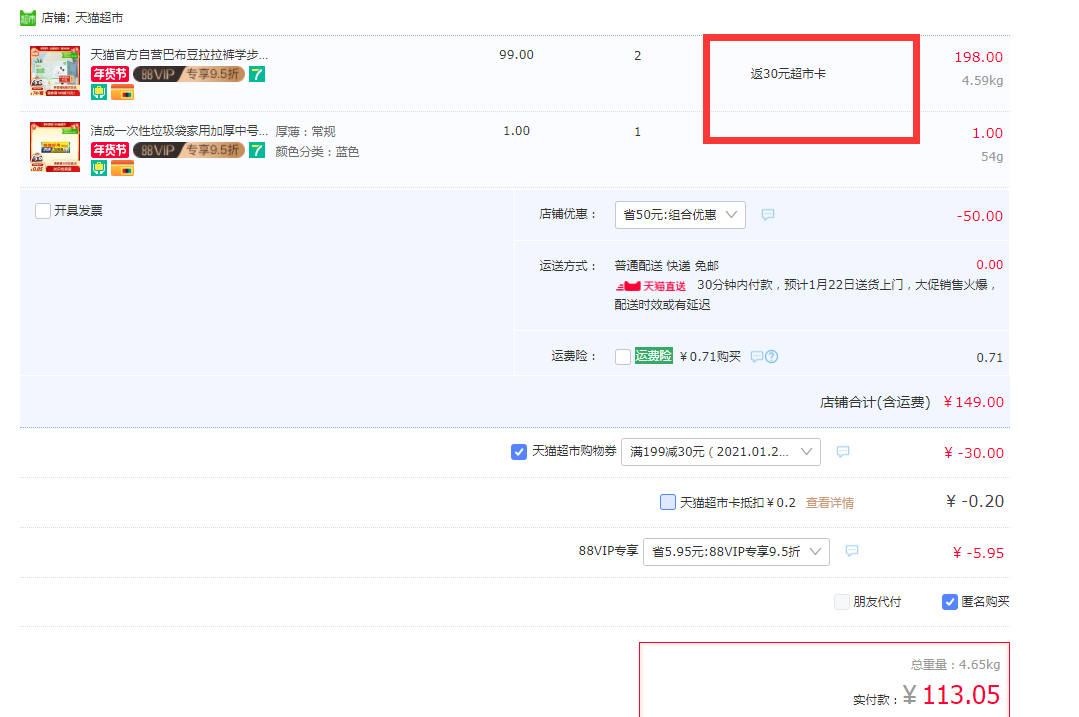This screenshot has height=717, width=1079.
Task: Click 88VIP 9.5折 badge on garbage bag item
Action: click(189, 150)
